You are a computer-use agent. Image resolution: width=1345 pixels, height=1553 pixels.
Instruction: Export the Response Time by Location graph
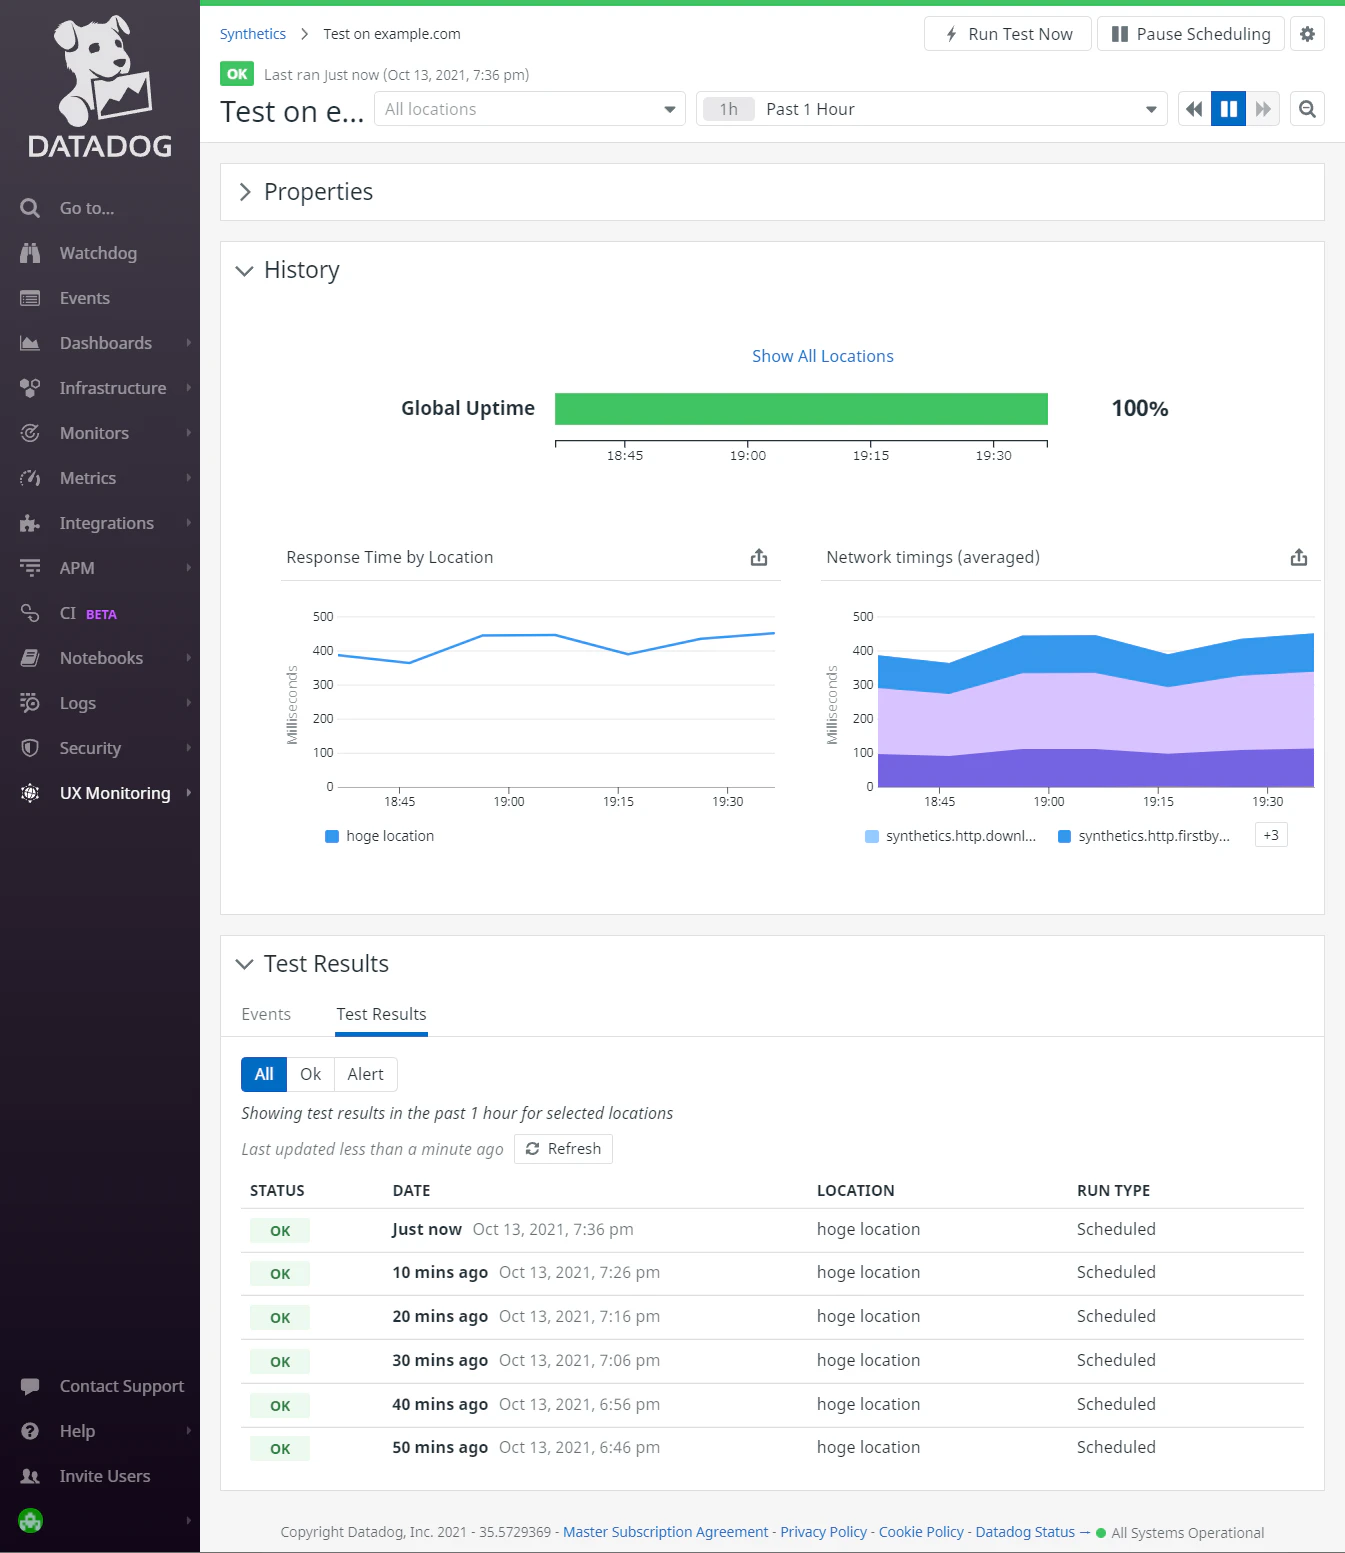[x=759, y=557]
